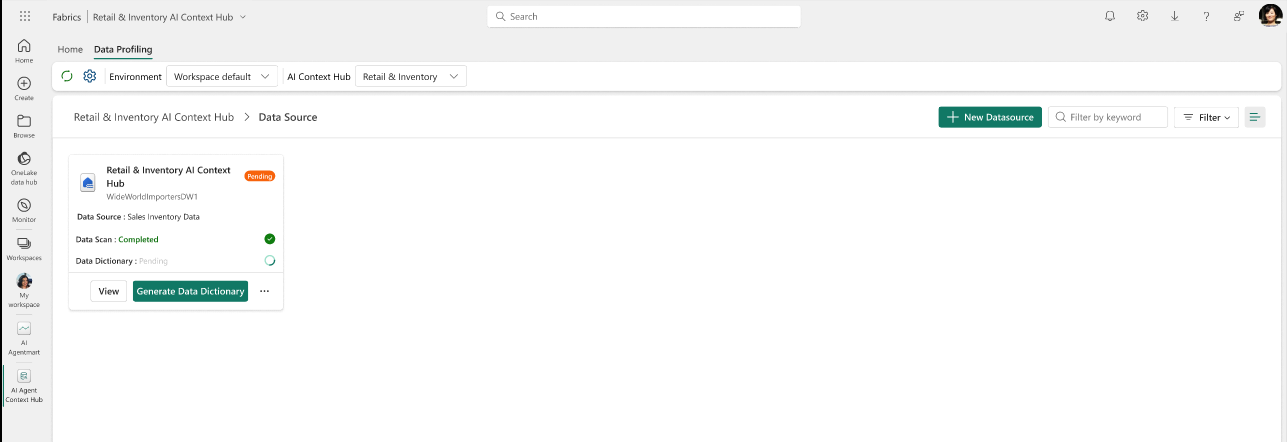Click the Data Source breadcrumb
The height and width of the screenshot is (442, 1287).
coord(288,117)
